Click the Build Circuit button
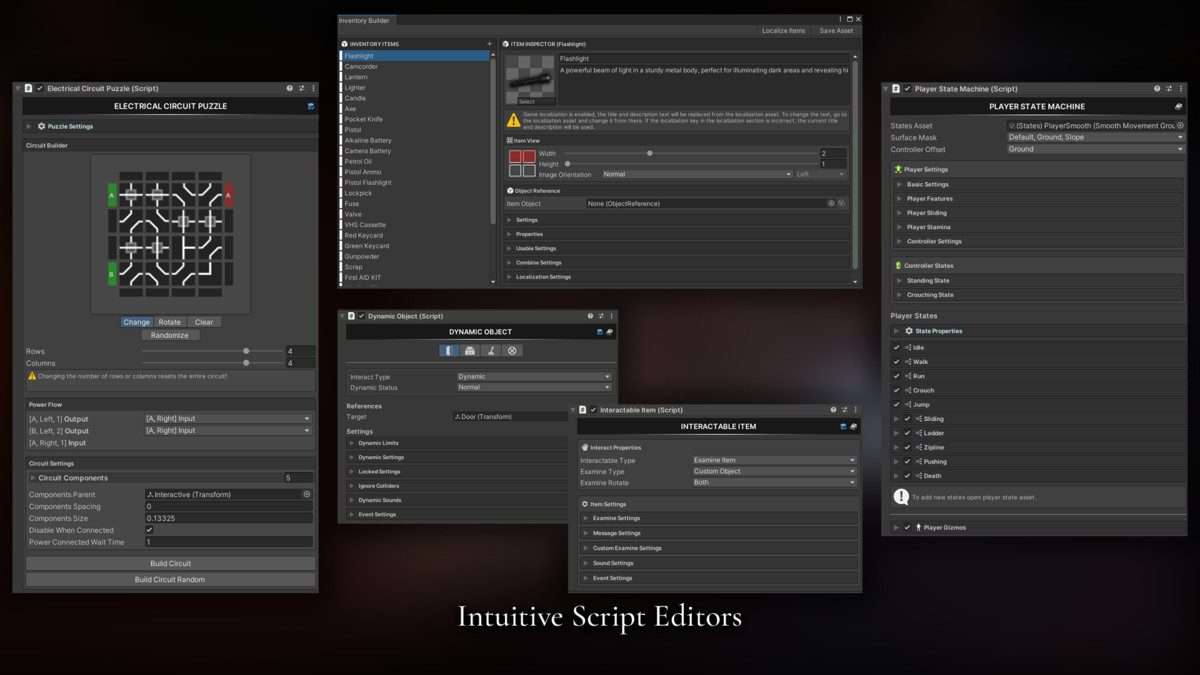The width and height of the screenshot is (1200, 675). 170,564
